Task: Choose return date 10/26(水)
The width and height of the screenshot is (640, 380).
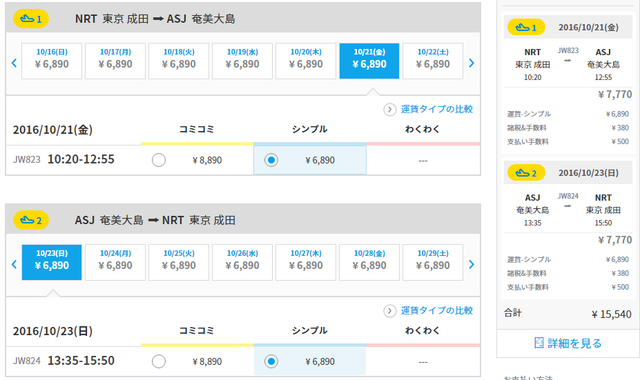Action: pyautogui.click(x=242, y=262)
